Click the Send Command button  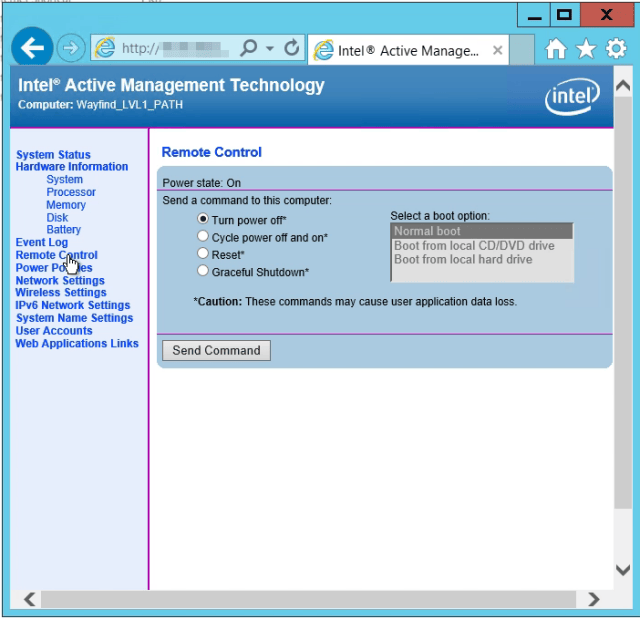[x=216, y=351]
